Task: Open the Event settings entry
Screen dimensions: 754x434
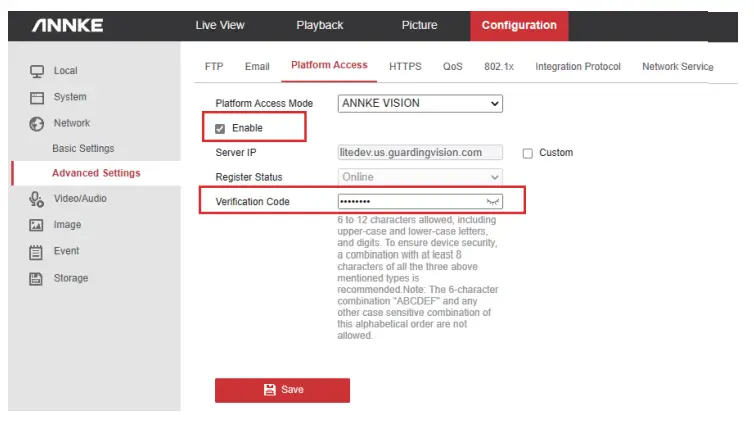Action: pos(66,251)
